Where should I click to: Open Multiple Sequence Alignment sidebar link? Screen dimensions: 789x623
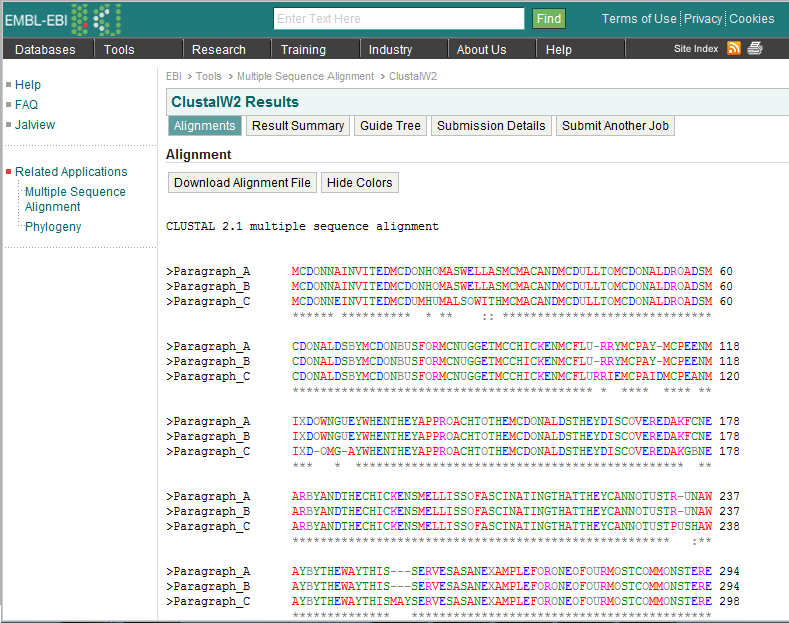click(75, 199)
